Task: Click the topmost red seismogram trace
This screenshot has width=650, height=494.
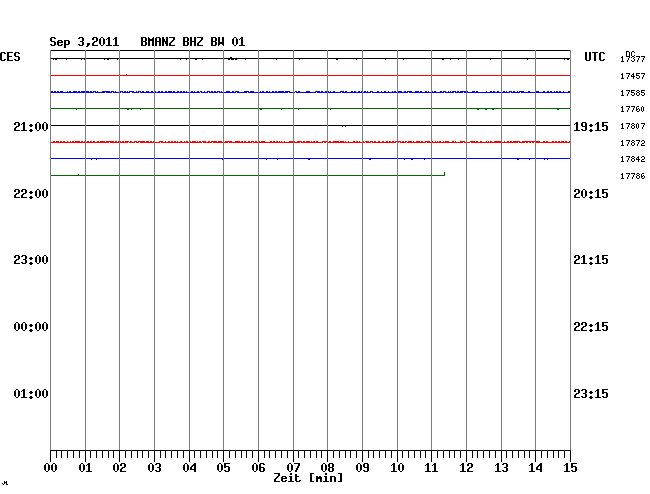Action: [310, 75]
